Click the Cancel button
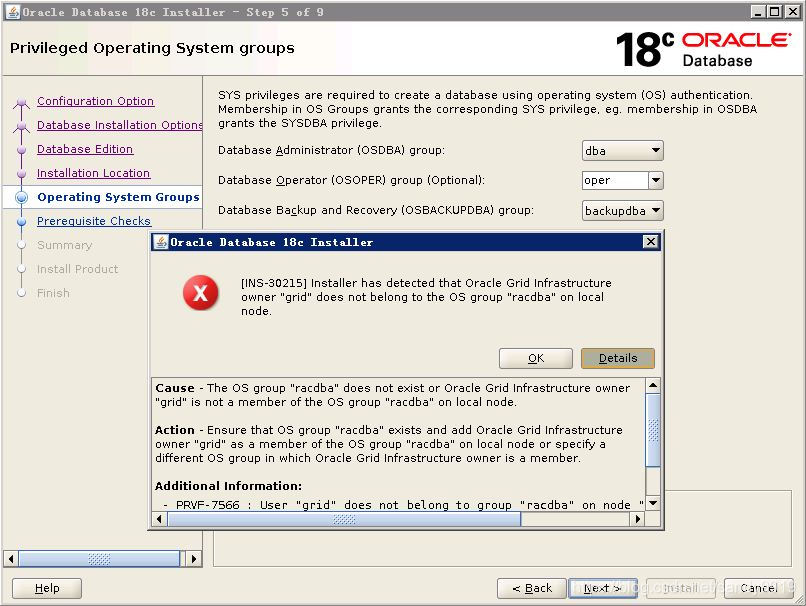This screenshot has height=606, width=806. click(x=759, y=588)
